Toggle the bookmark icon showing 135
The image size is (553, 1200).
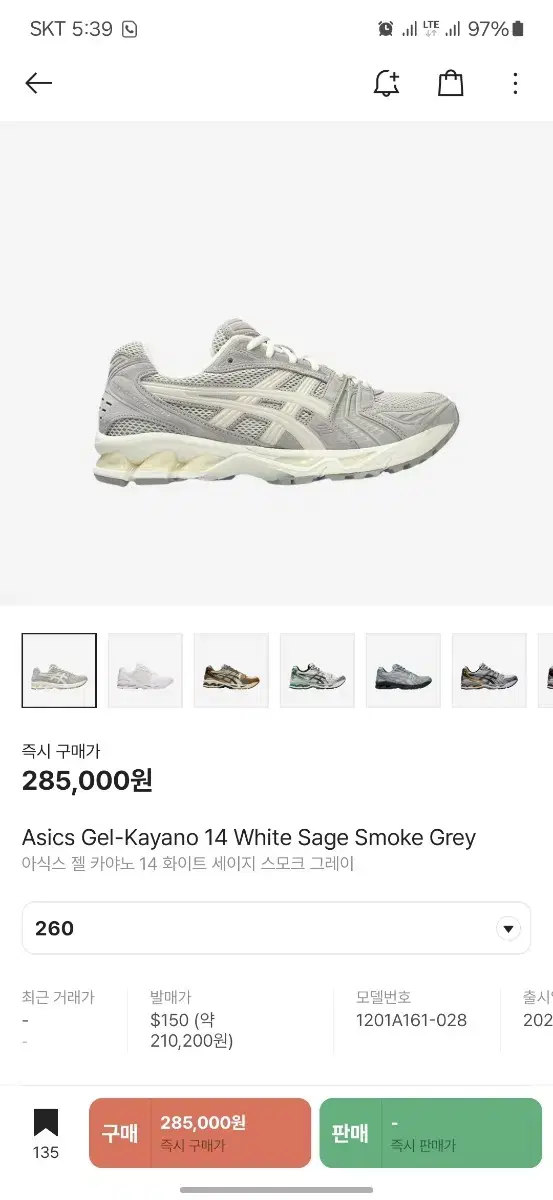point(46,1133)
